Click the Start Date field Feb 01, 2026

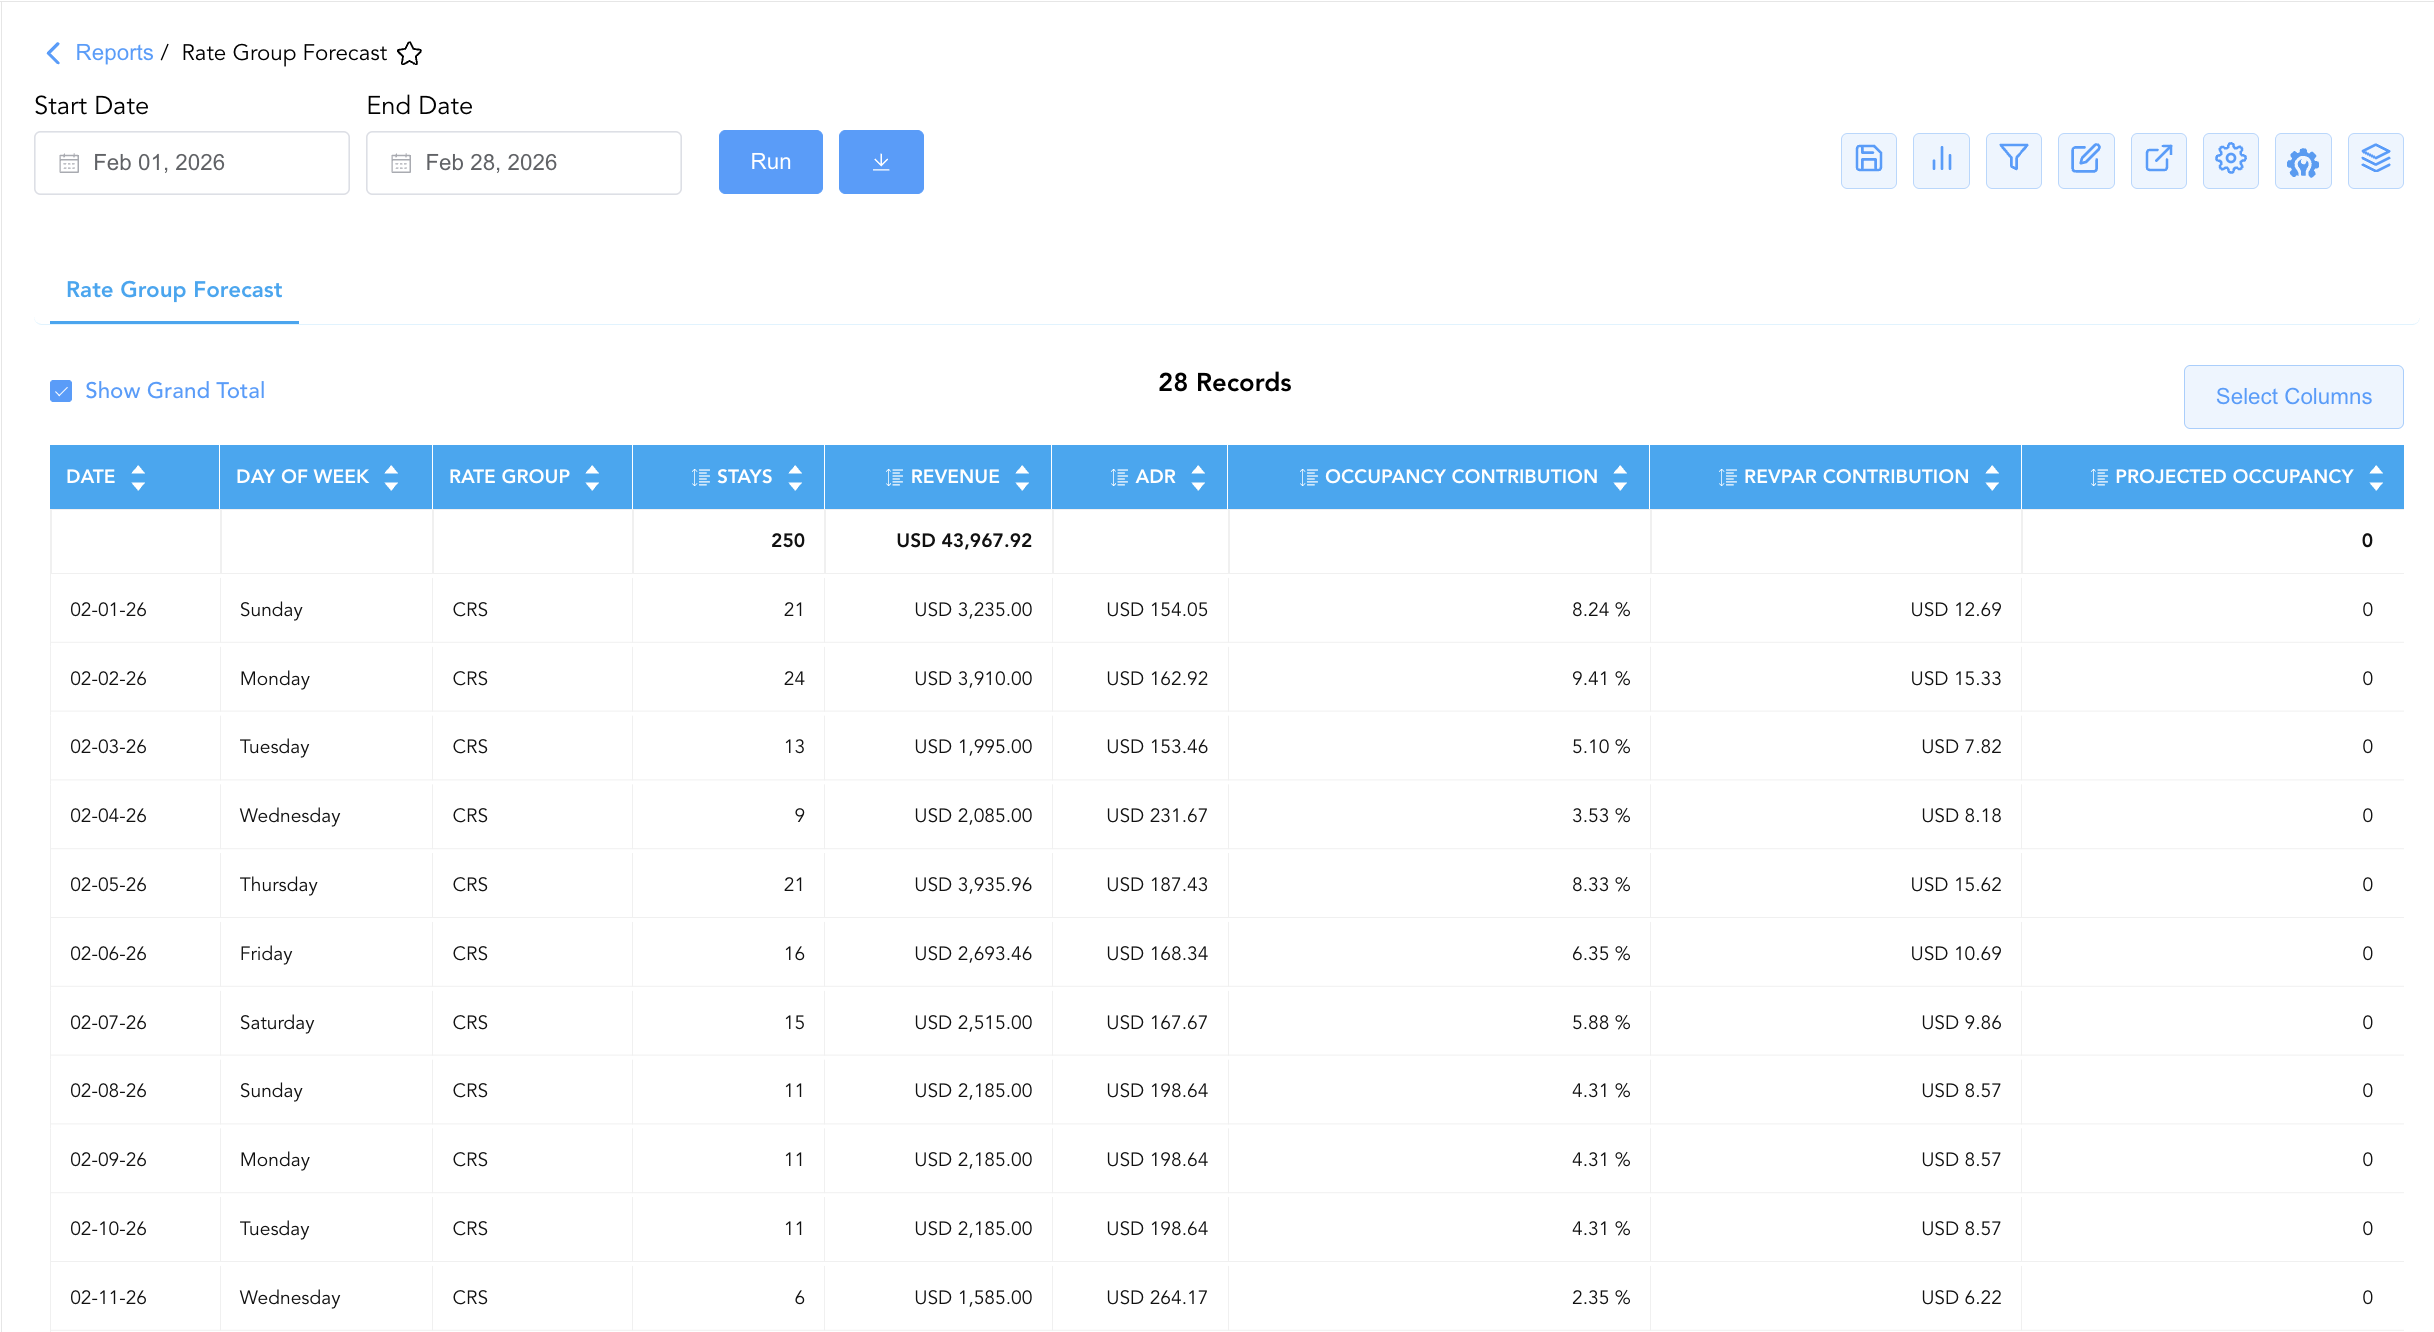(x=192, y=163)
